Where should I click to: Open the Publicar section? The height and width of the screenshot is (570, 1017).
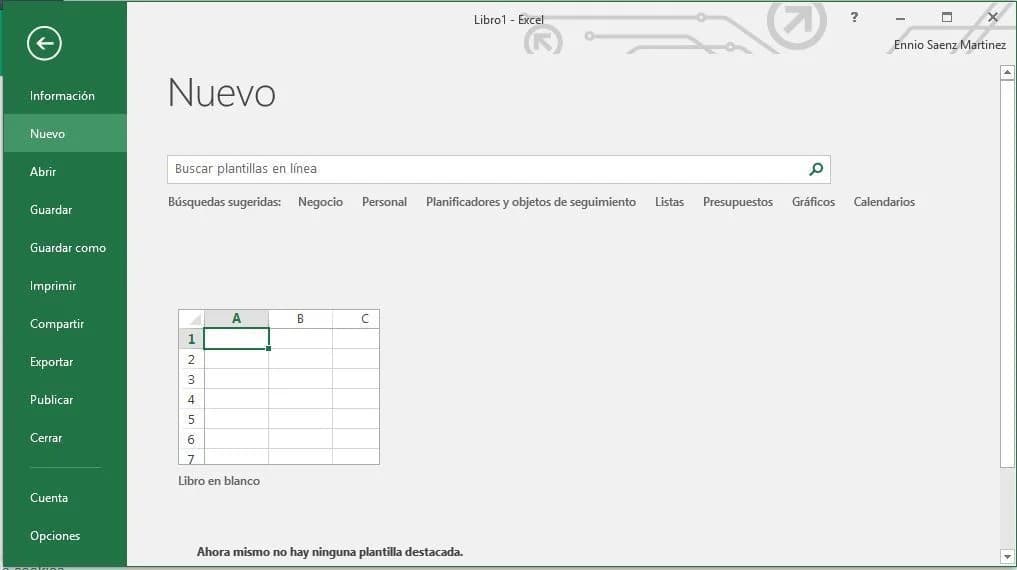(65, 400)
